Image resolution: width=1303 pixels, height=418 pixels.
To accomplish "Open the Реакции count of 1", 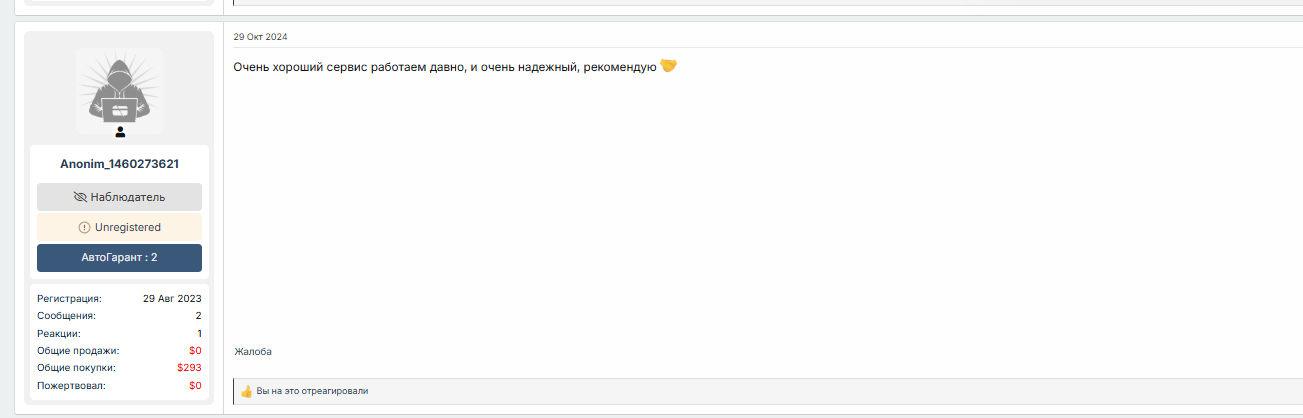I will pyautogui.click(x=199, y=333).
